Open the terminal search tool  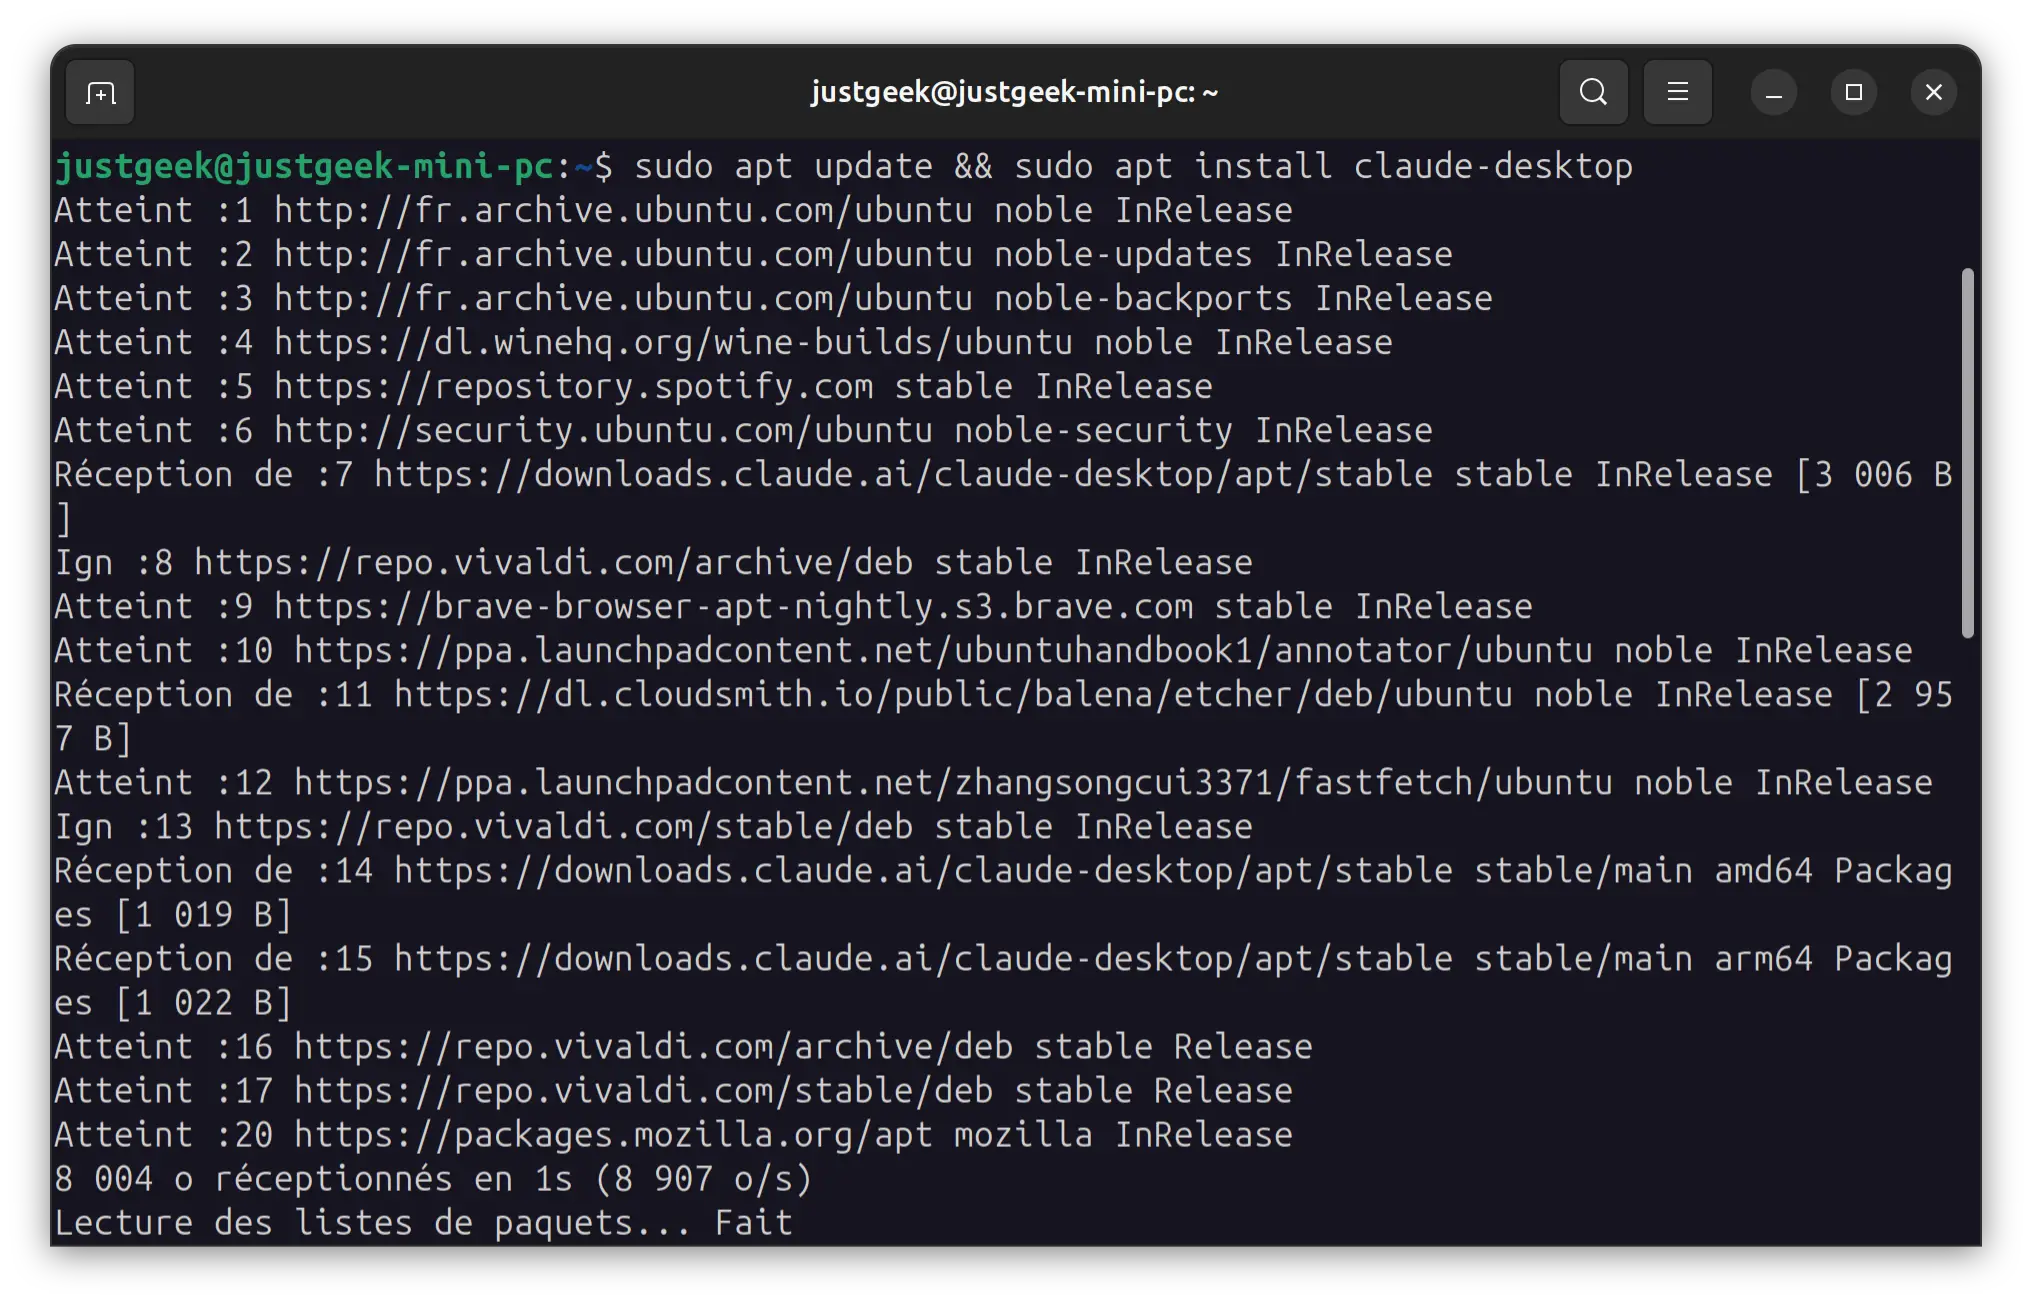point(1593,93)
